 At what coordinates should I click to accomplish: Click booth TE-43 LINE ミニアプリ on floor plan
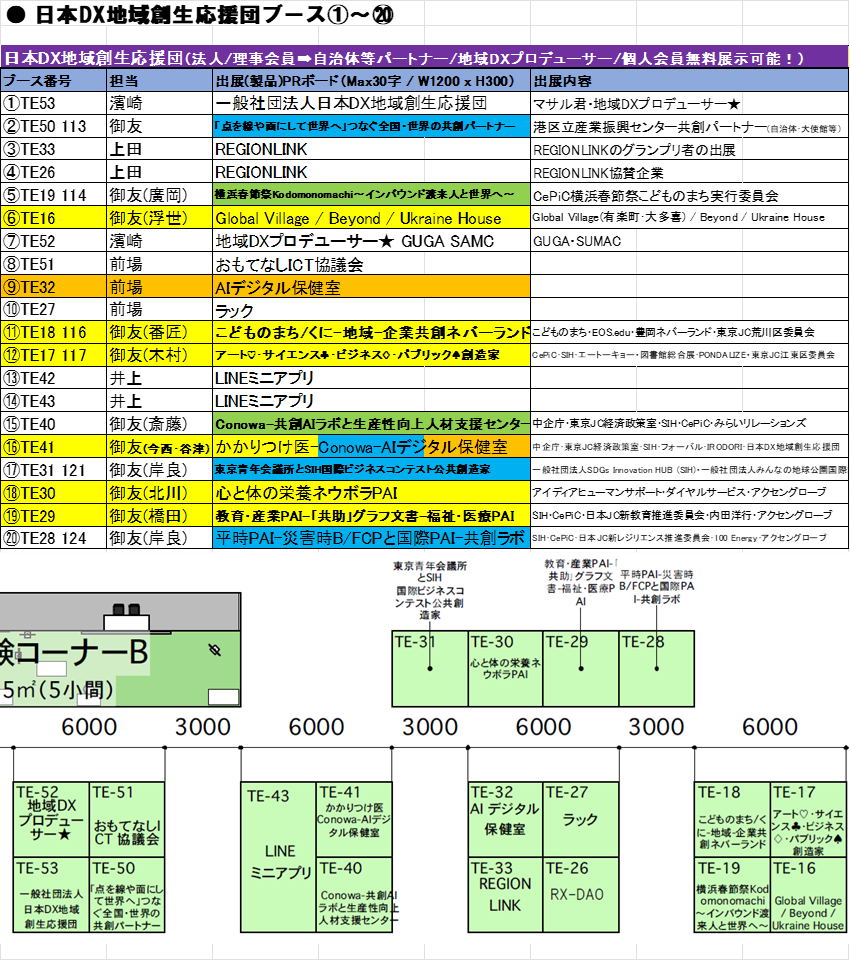279,857
